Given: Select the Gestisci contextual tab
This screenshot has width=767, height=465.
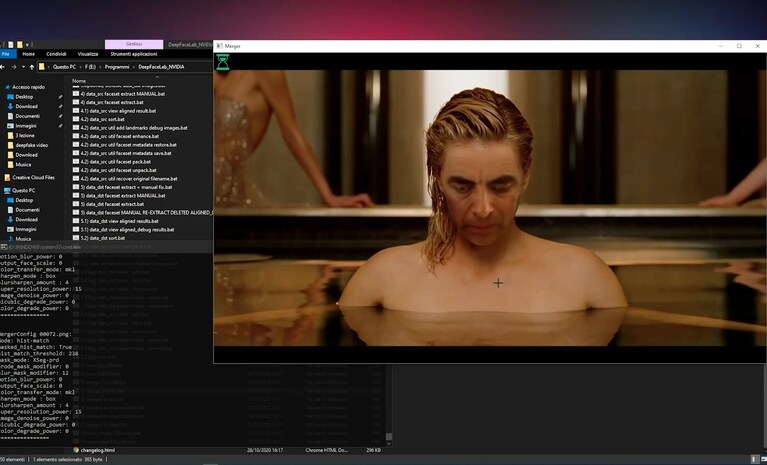Looking at the screenshot, I should tap(134, 44).
